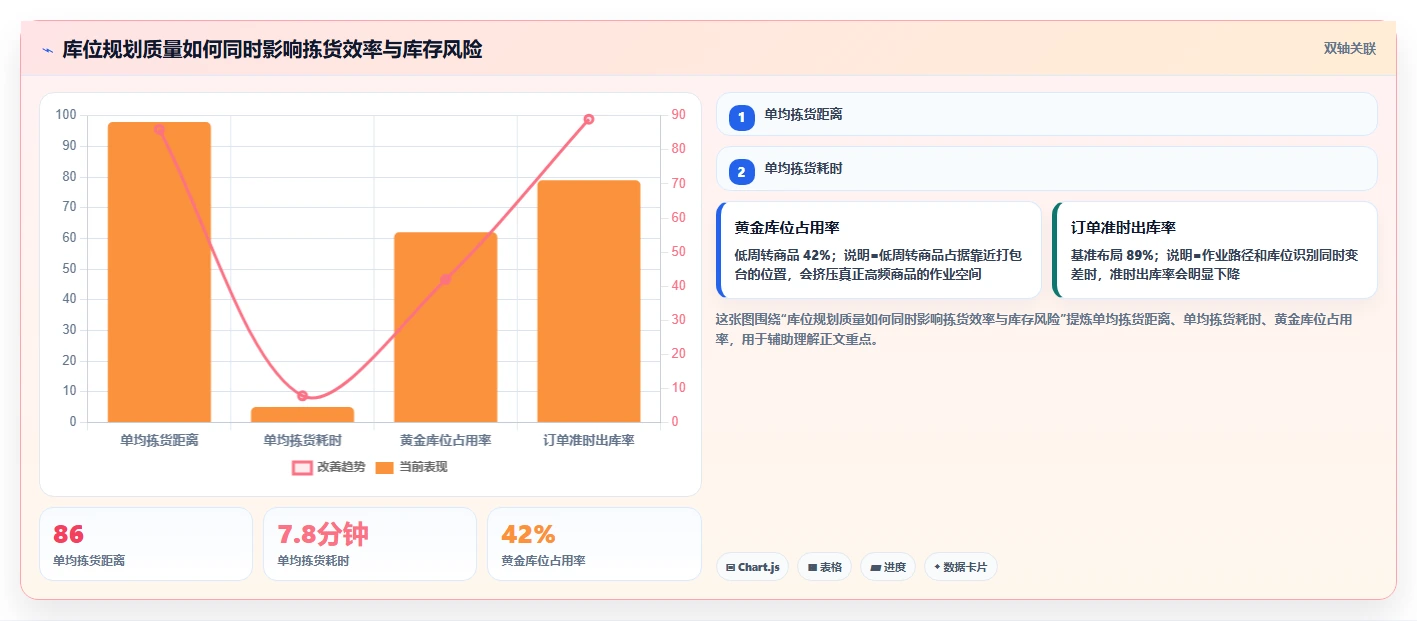Click the 黄金库位占用率 orange bar

(x=445, y=327)
